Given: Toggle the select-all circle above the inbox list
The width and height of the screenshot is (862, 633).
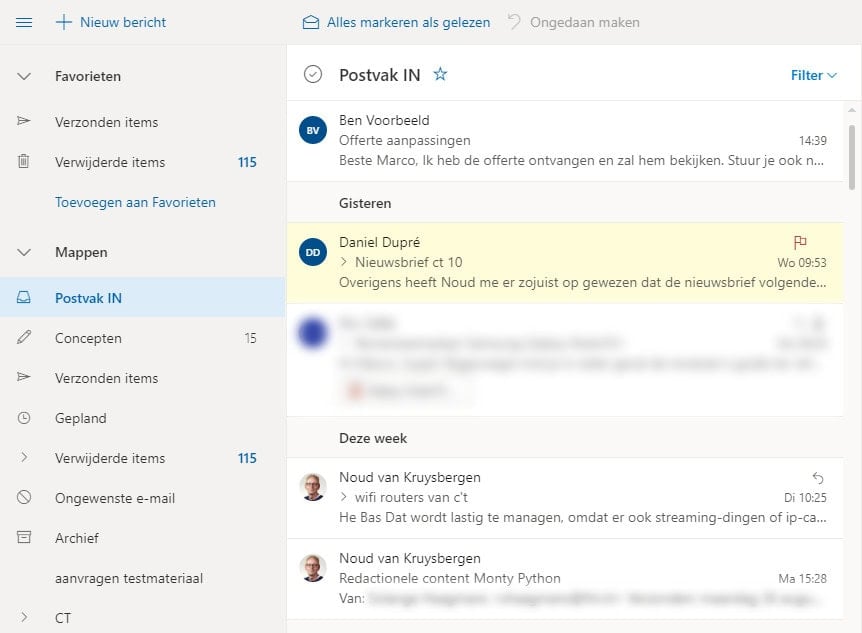Looking at the screenshot, I should pos(313,74).
